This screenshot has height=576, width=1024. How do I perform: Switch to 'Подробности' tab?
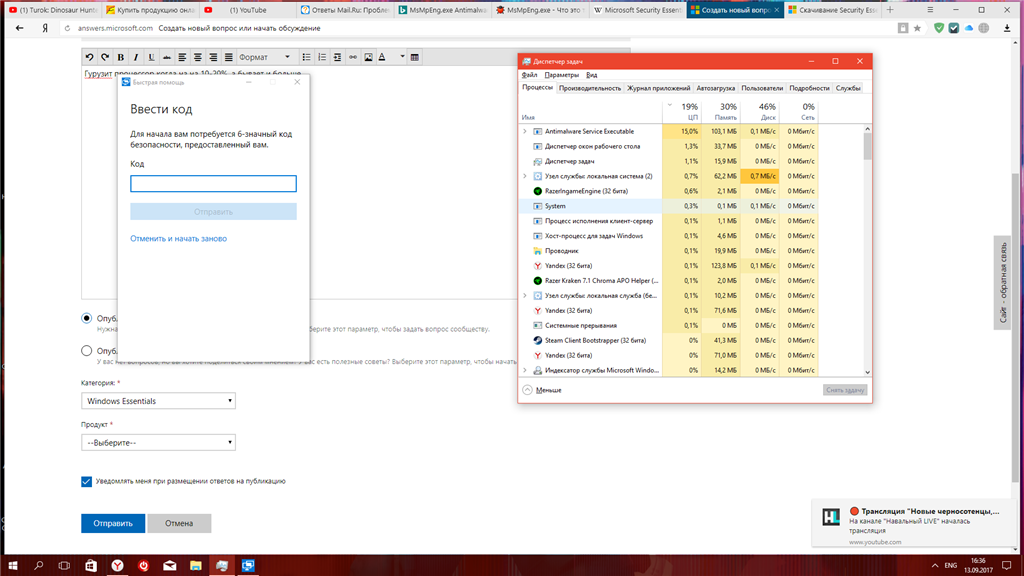click(809, 88)
